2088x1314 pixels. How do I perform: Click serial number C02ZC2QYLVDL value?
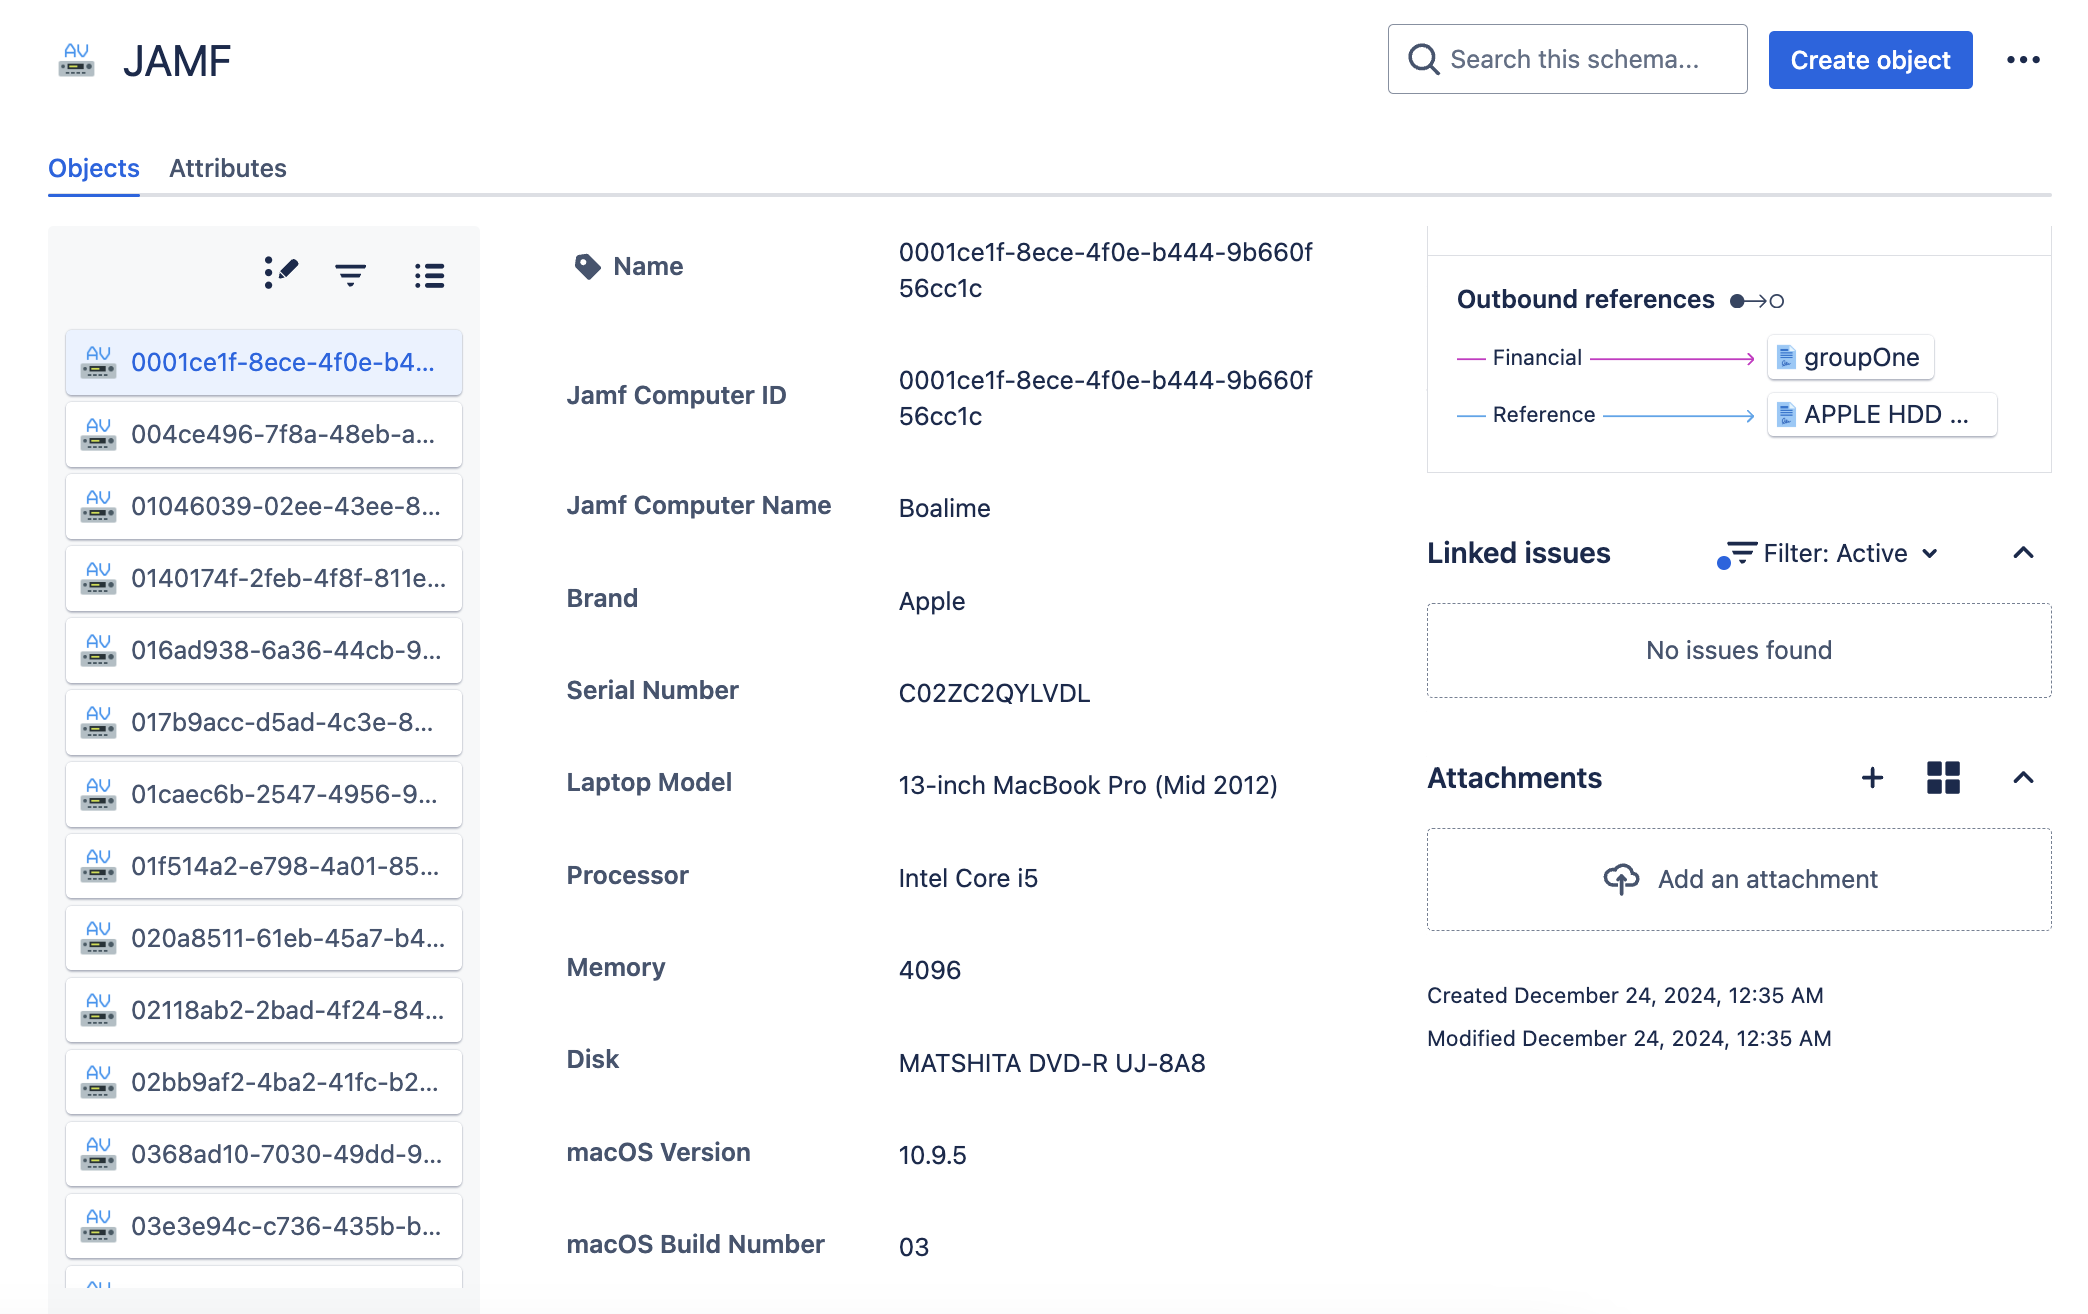point(994,693)
